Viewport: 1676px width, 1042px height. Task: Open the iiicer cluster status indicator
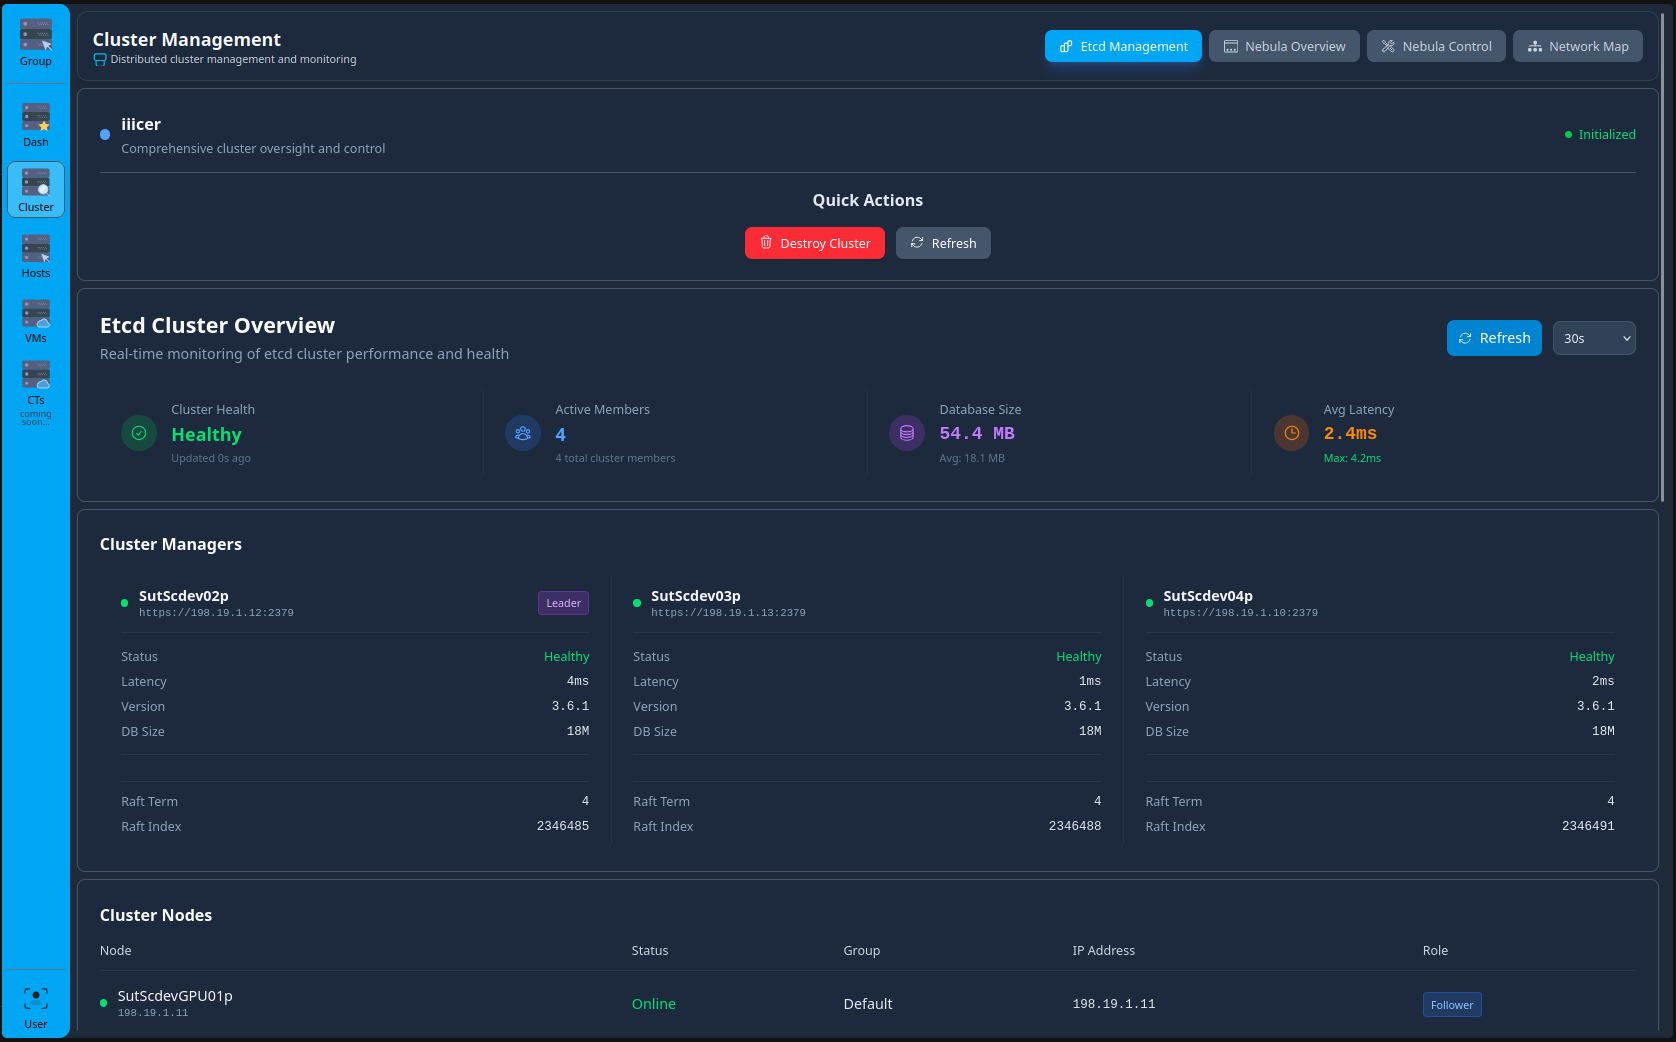(104, 134)
